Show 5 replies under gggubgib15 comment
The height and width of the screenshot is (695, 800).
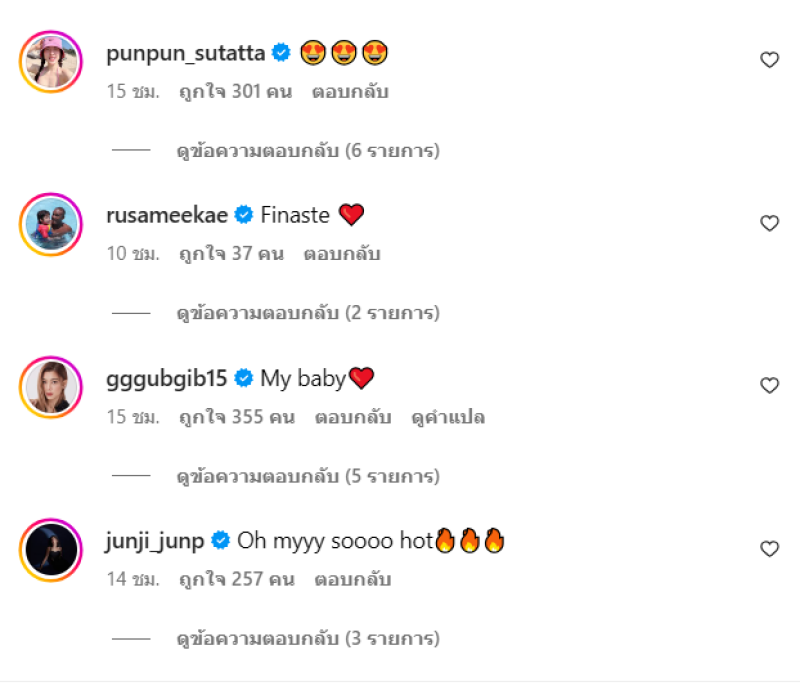(x=307, y=476)
